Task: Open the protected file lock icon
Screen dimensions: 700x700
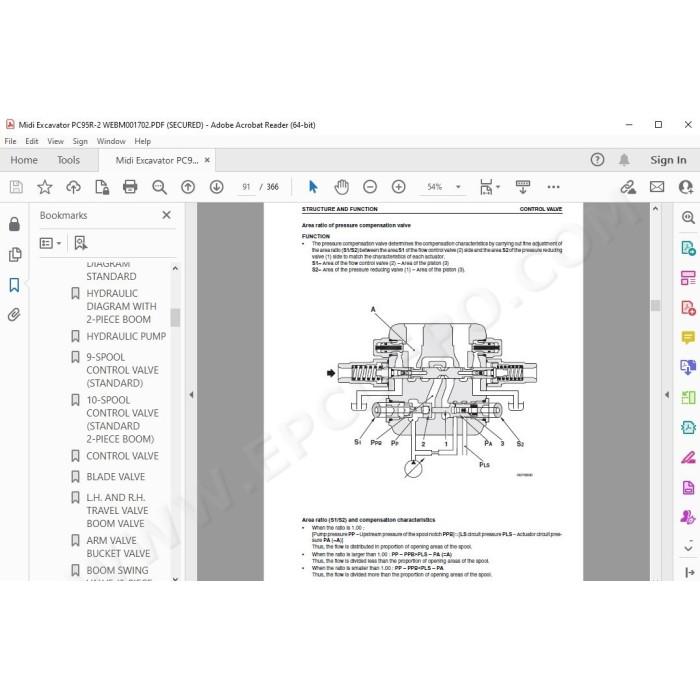Action: click(102, 187)
